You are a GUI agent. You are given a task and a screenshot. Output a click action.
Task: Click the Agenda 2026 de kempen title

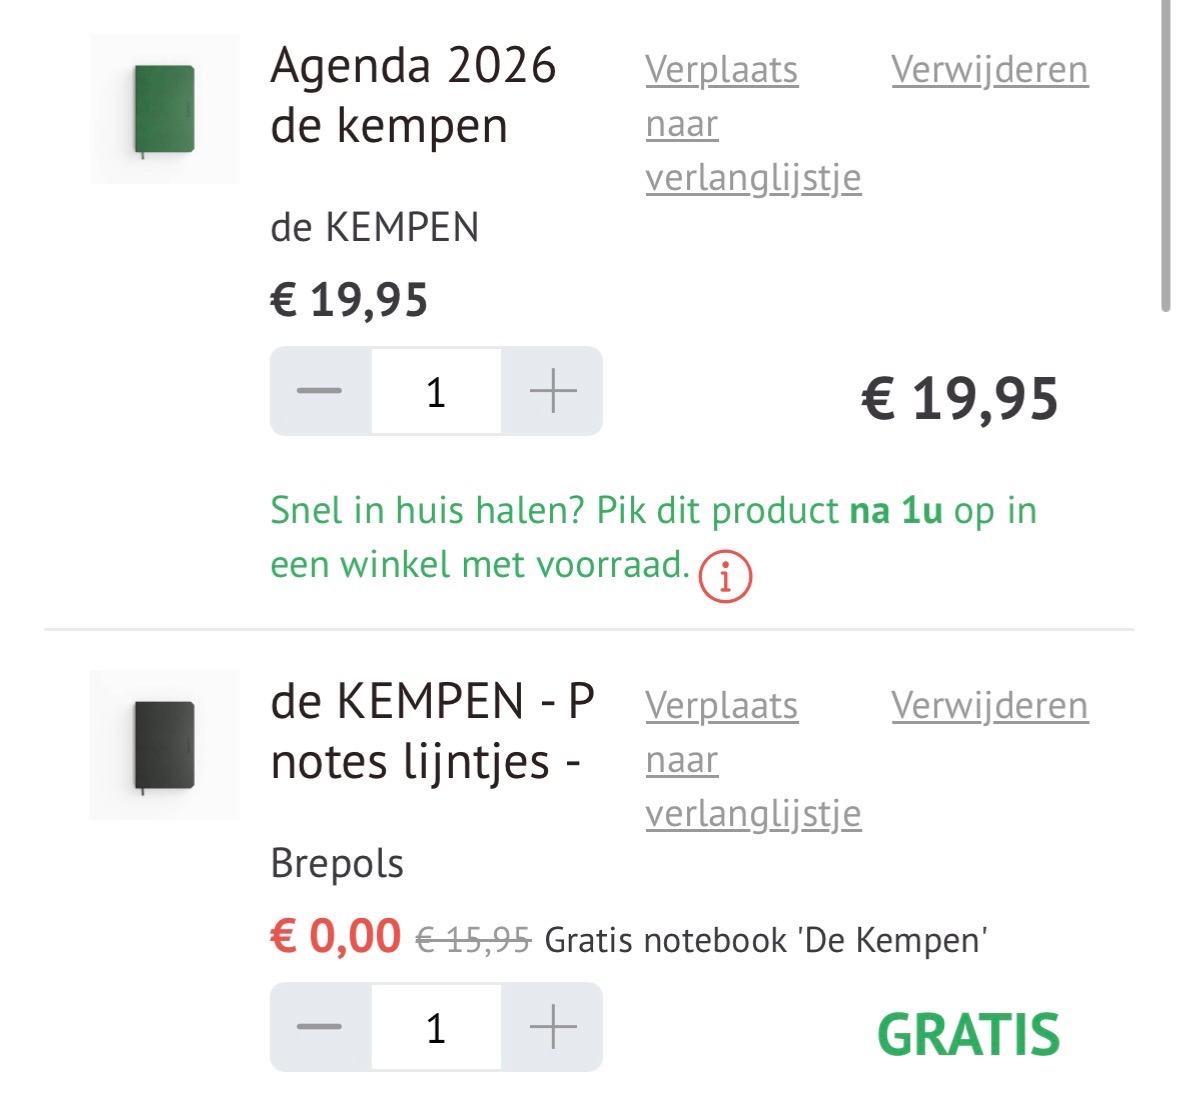pos(412,96)
